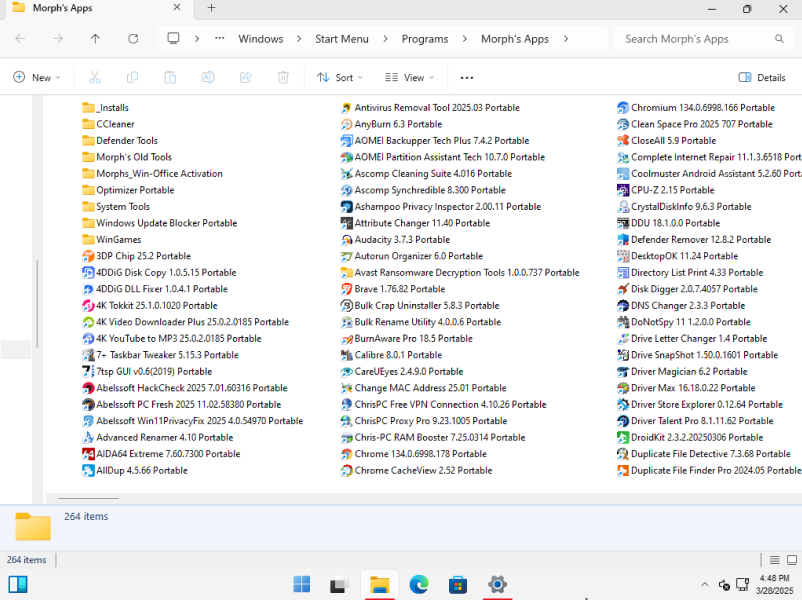Go up one folder level
Image resolution: width=802 pixels, height=600 pixels.
click(95, 39)
